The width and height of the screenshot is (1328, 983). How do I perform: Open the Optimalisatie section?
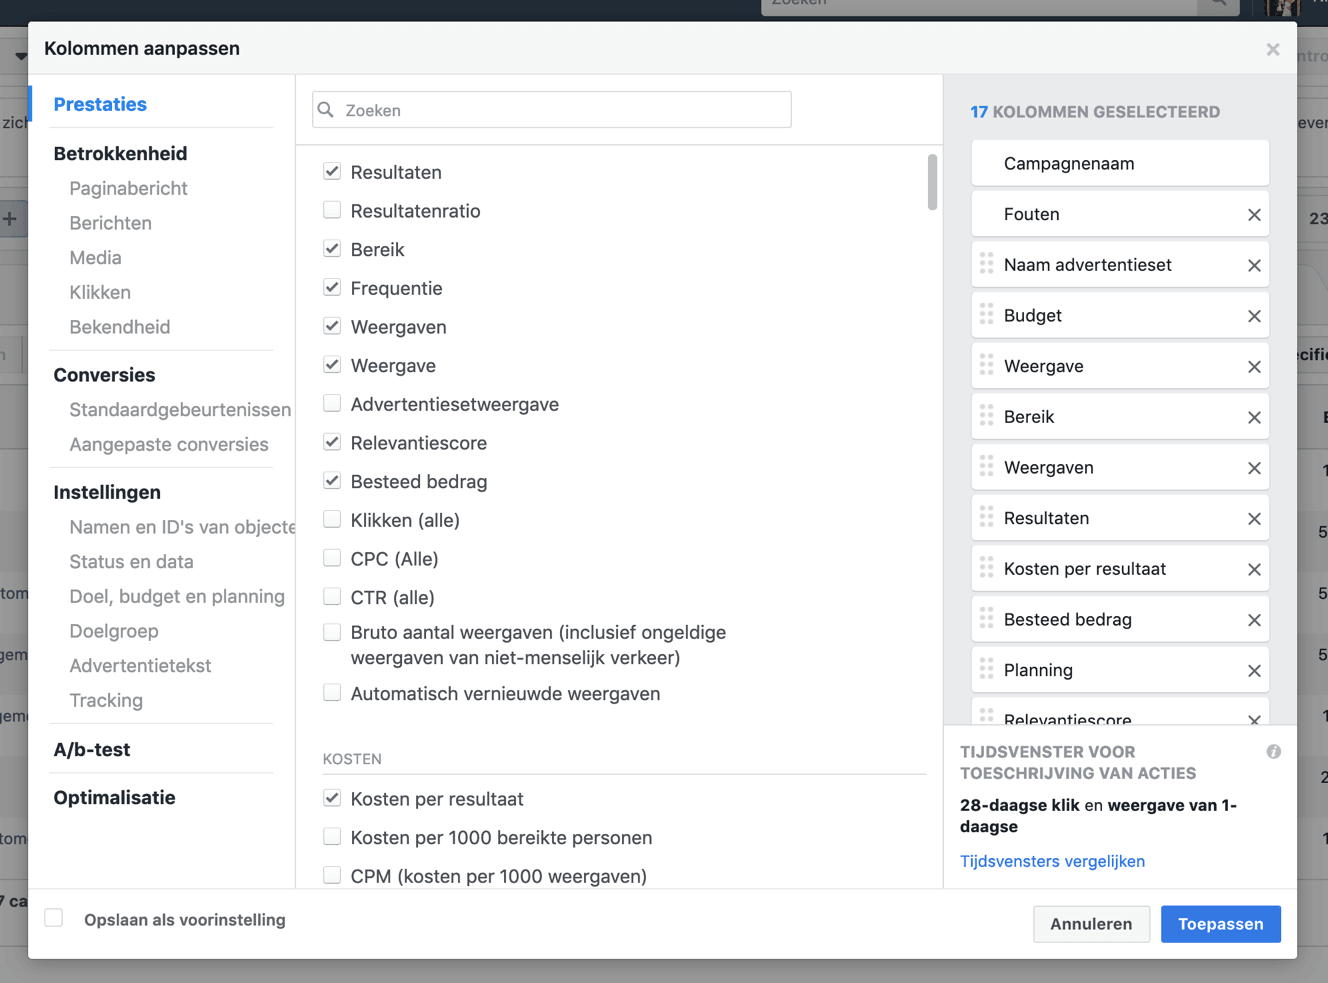(x=114, y=797)
